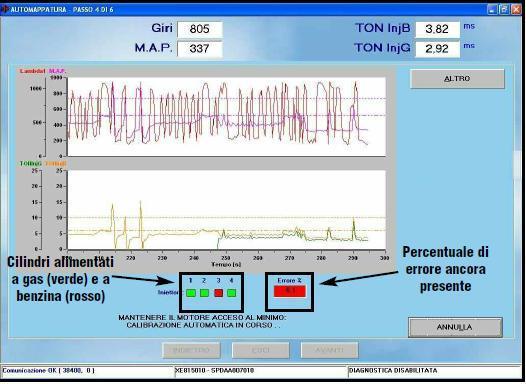The image size is (526, 384).
Task: Click the greyed-out ESCI button
Action: (261, 350)
